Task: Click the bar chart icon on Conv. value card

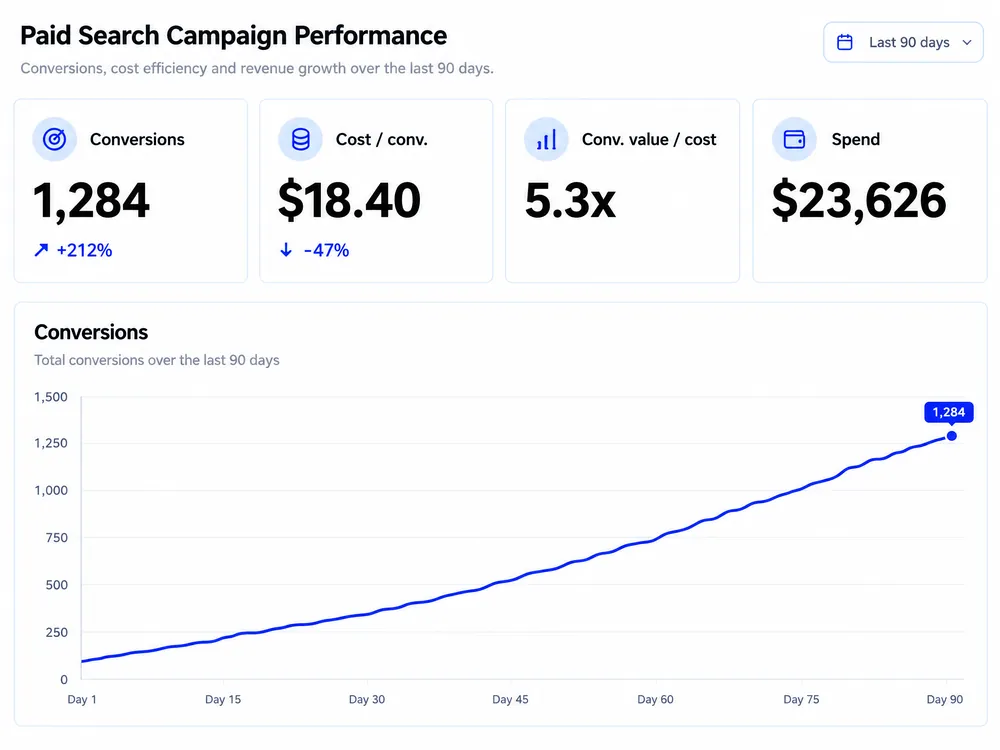Action: point(547,139)
